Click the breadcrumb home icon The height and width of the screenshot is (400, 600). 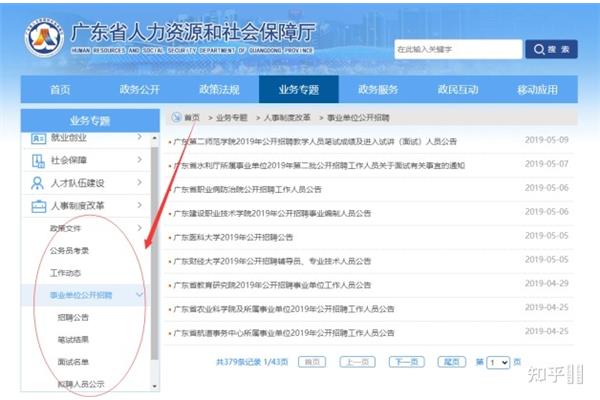(x=176, y=117)
